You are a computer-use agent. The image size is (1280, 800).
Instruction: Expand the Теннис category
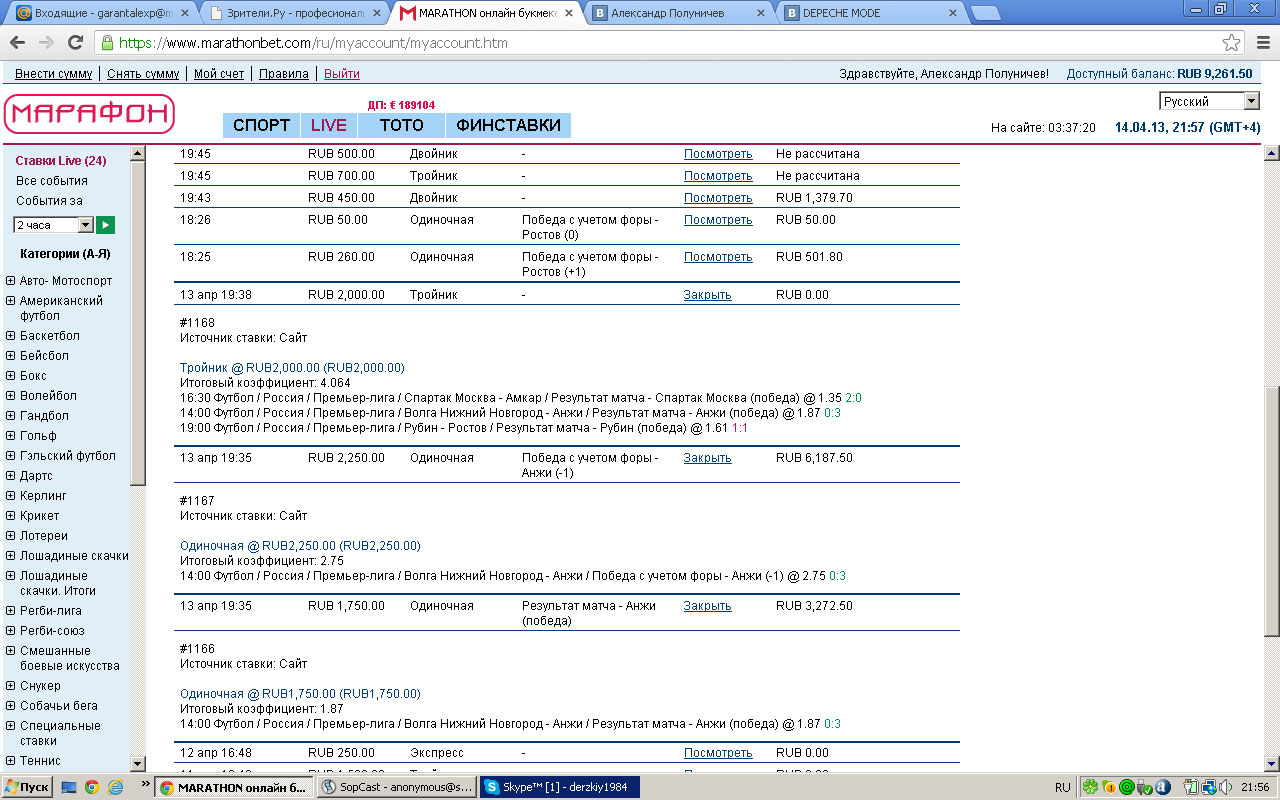(x=10, y=761)
